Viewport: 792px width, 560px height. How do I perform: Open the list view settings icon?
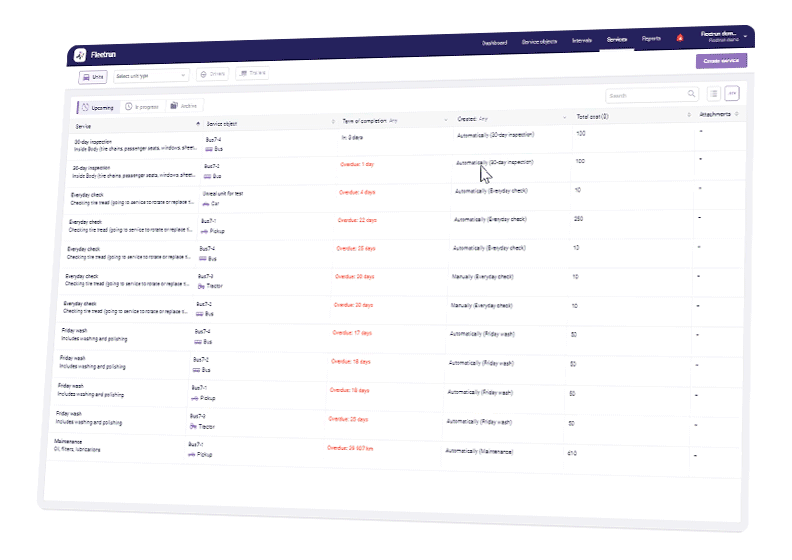click(x=714, y=93)
